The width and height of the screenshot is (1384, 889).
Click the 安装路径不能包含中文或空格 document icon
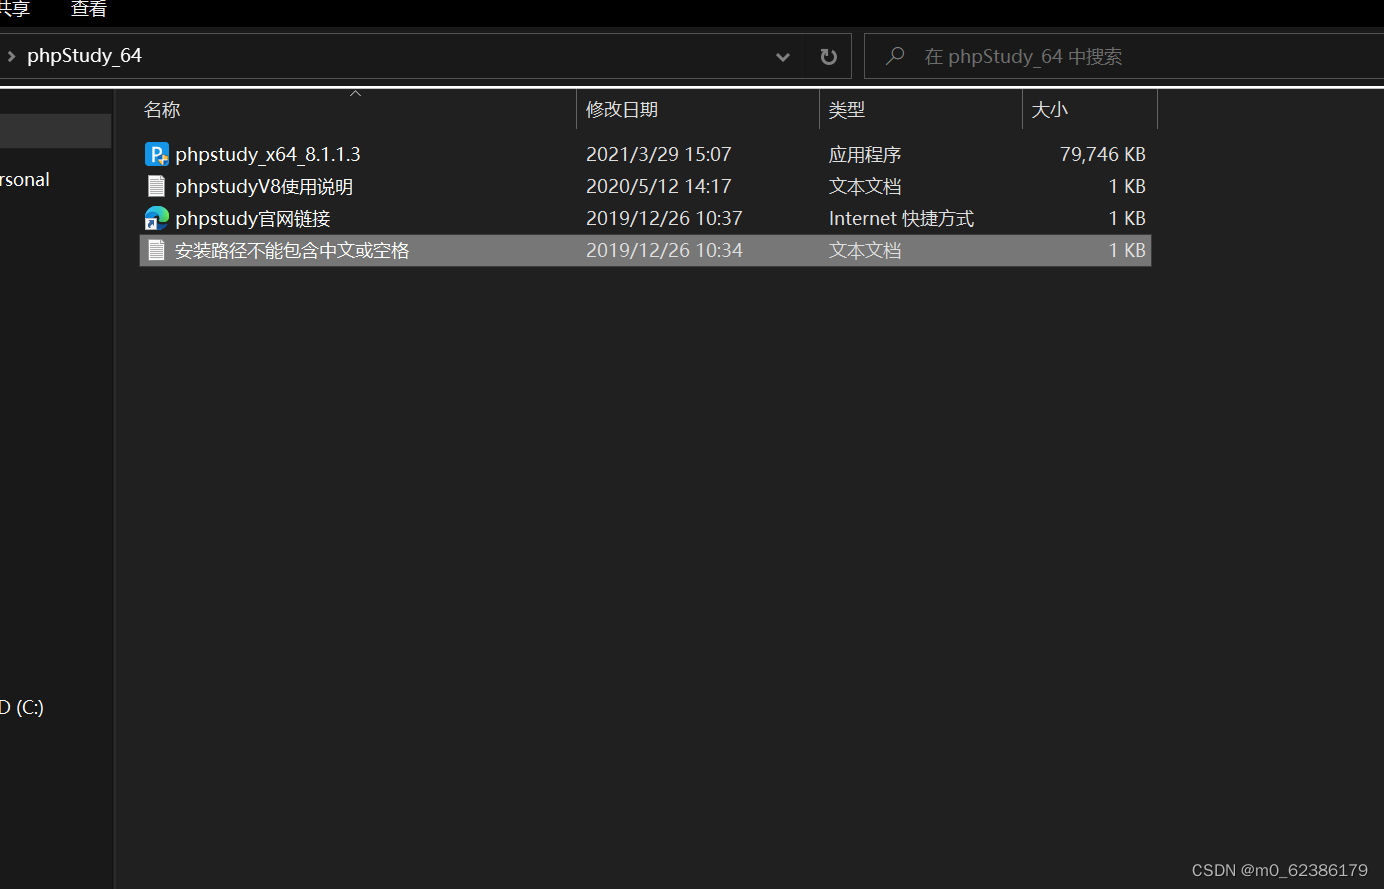click(156, 250)
